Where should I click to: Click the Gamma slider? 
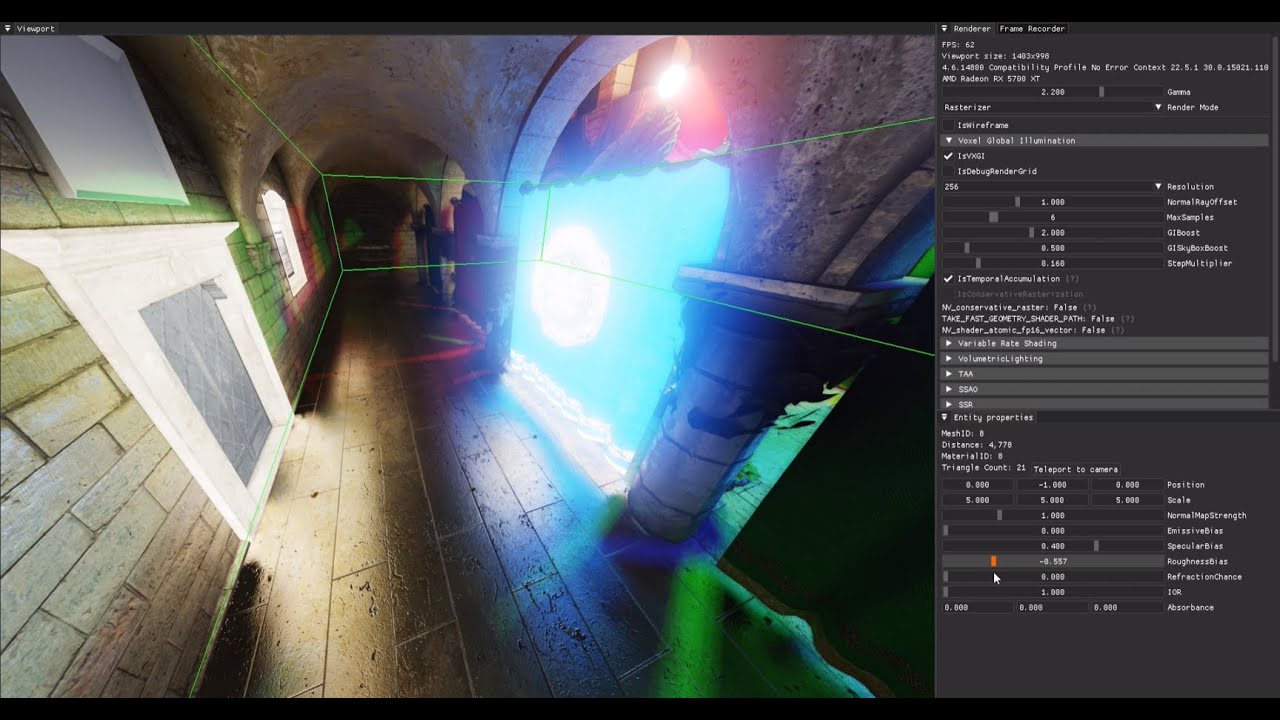point(1052,92)
